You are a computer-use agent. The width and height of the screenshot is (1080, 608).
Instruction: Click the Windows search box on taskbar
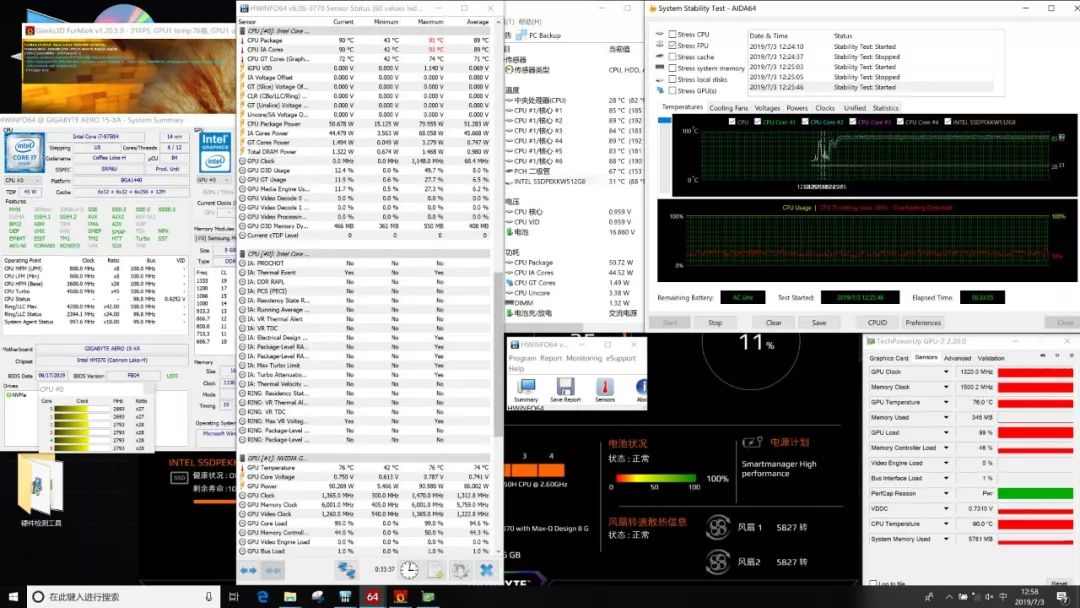point(120,597)
